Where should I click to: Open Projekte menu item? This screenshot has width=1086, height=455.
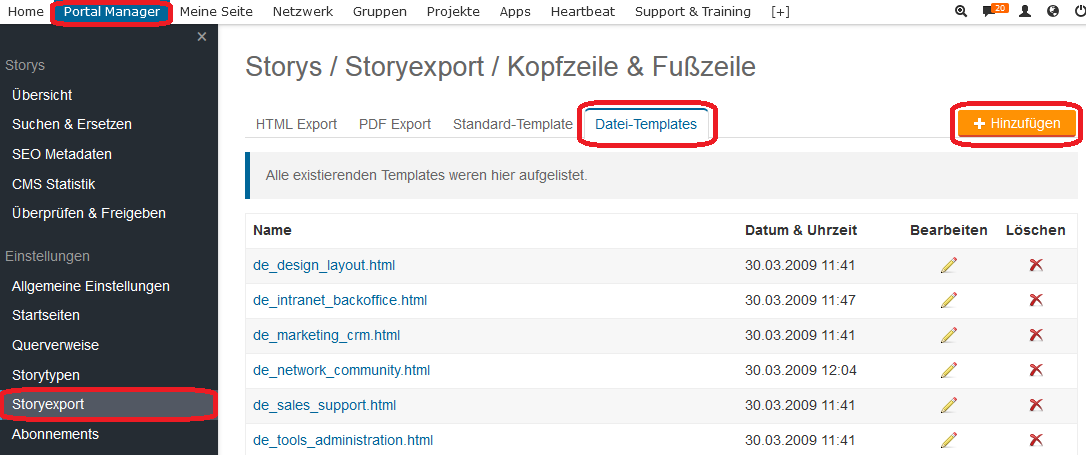pyautogui.click(x=453, y=12)
